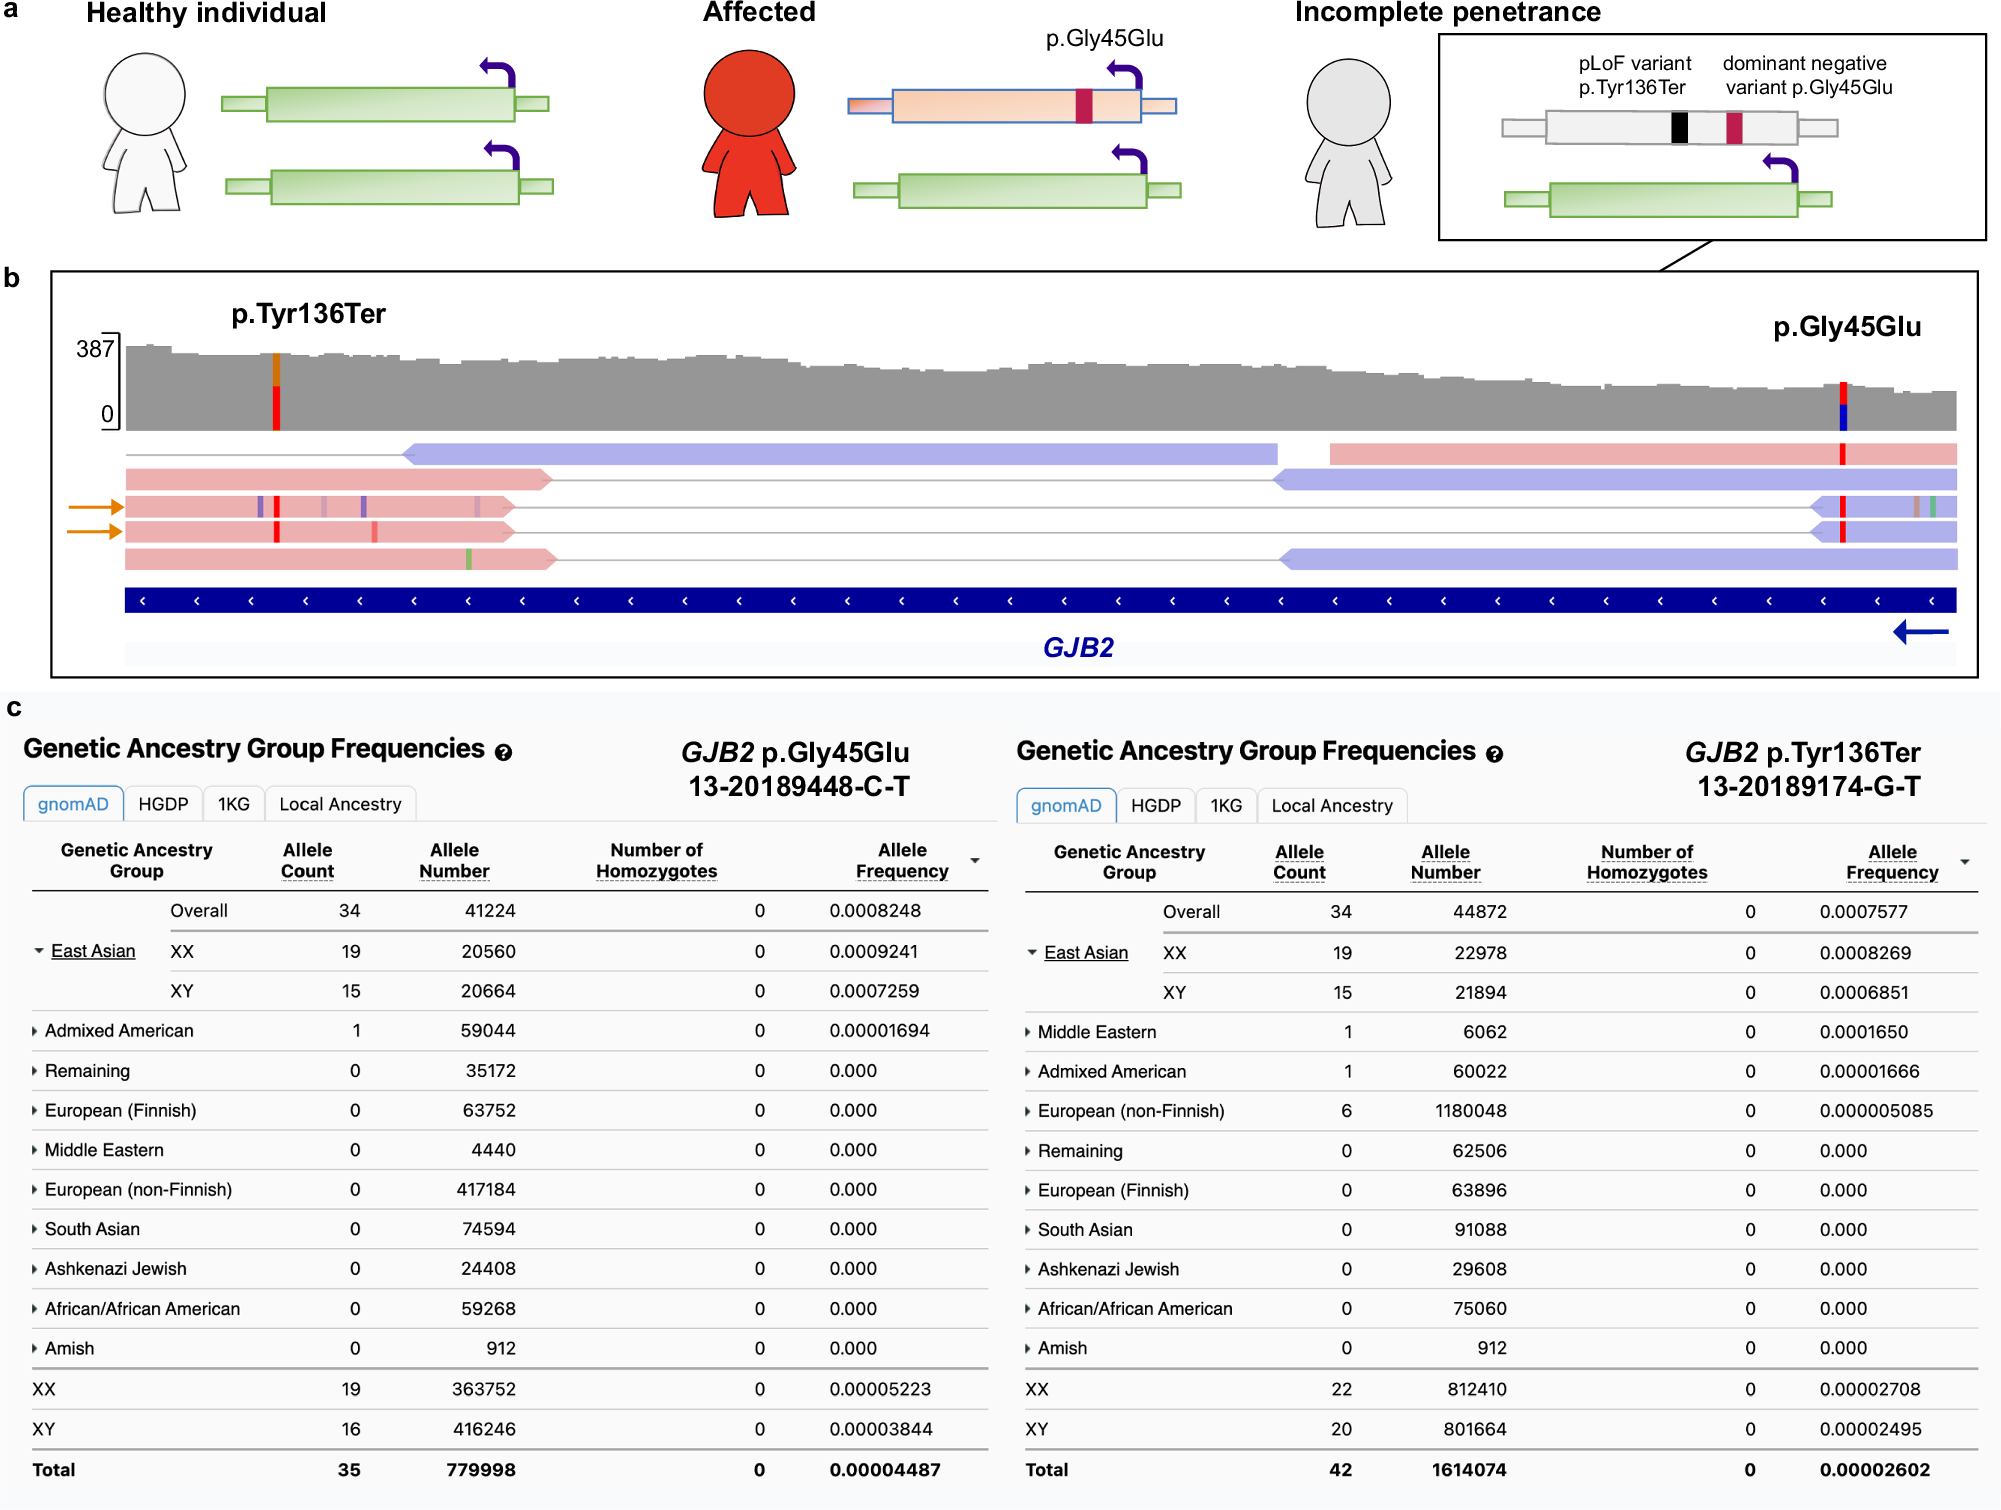Open help for right Genetic Ancestry Group Frequencies
This screenshot has height=1510, width=2001.
(x=1496, y=754)
